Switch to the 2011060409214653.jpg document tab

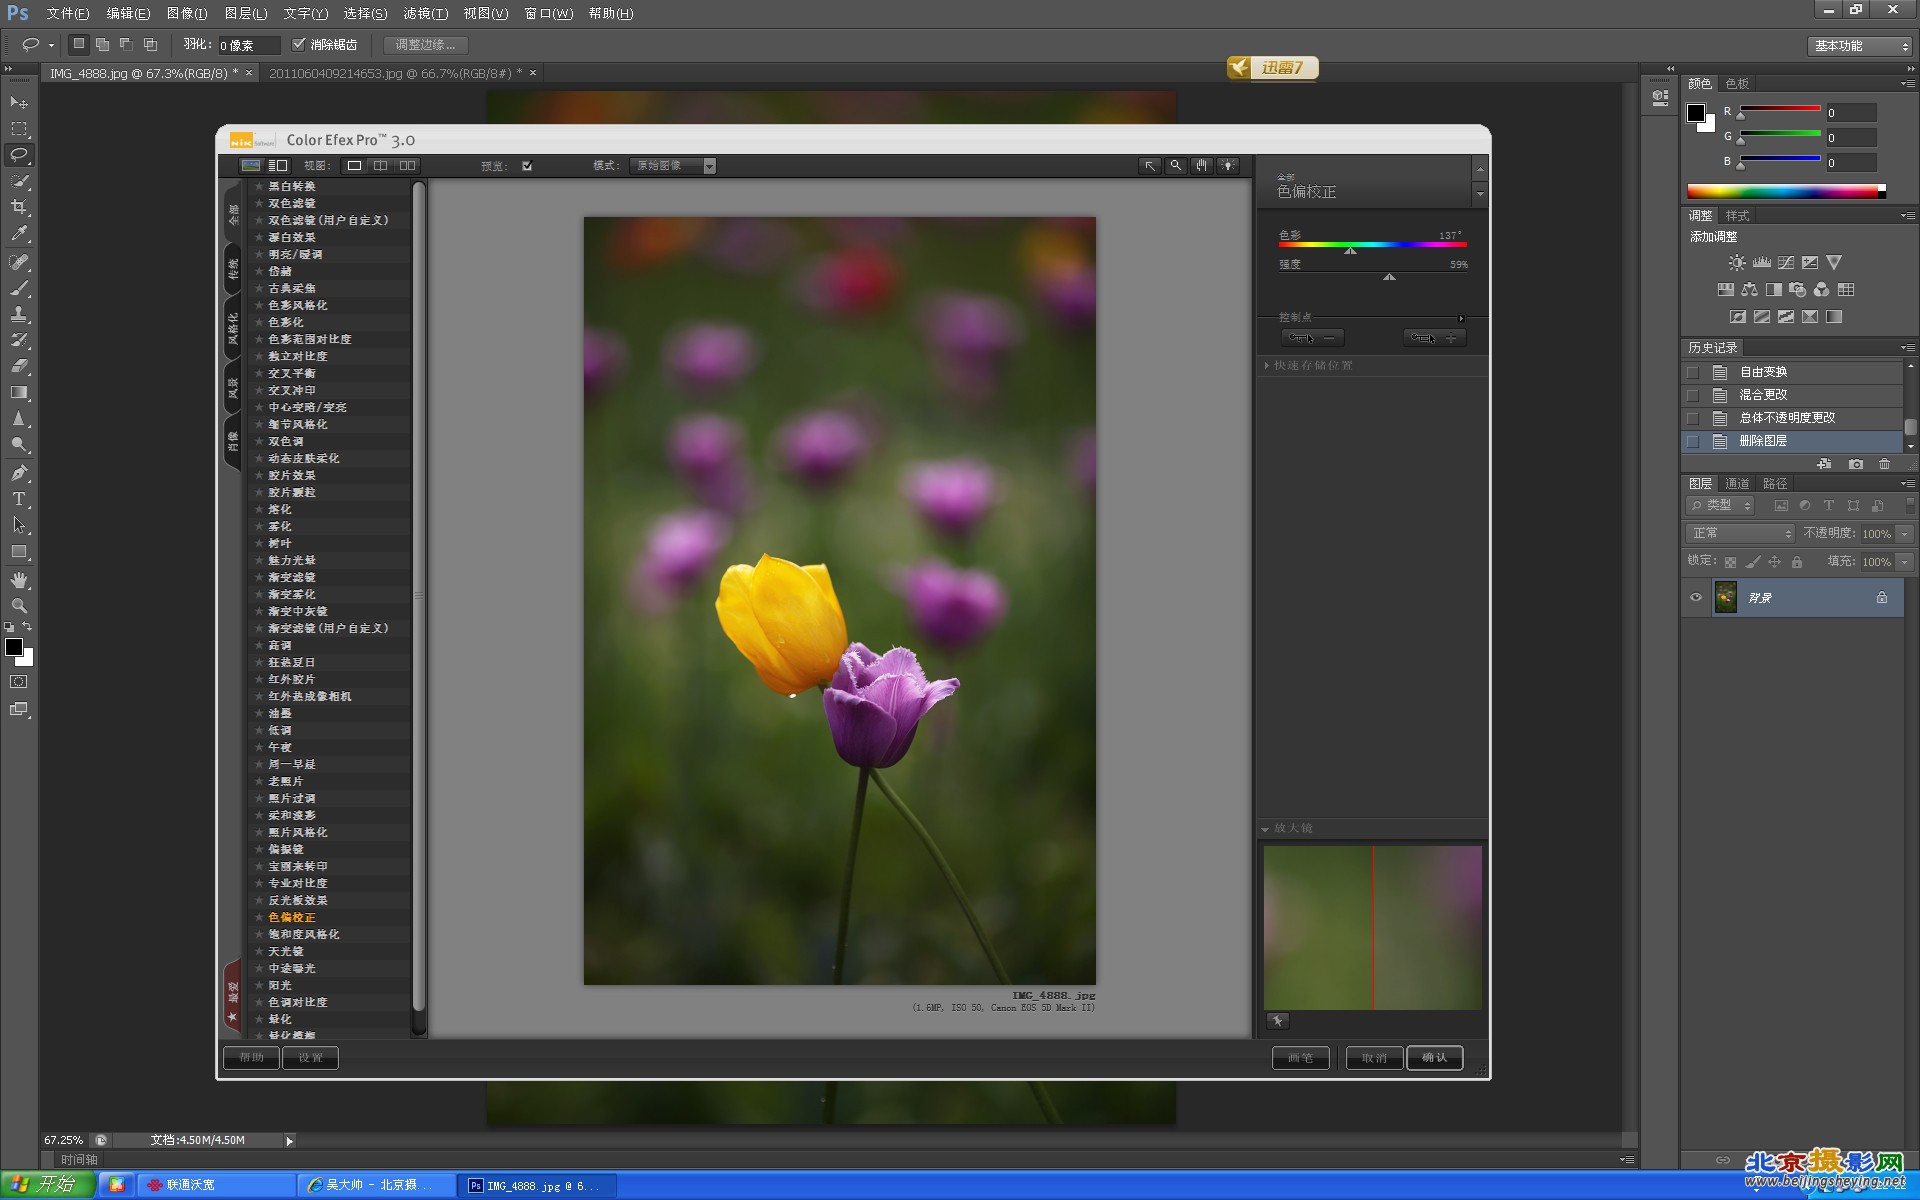[x=395, y=73]
